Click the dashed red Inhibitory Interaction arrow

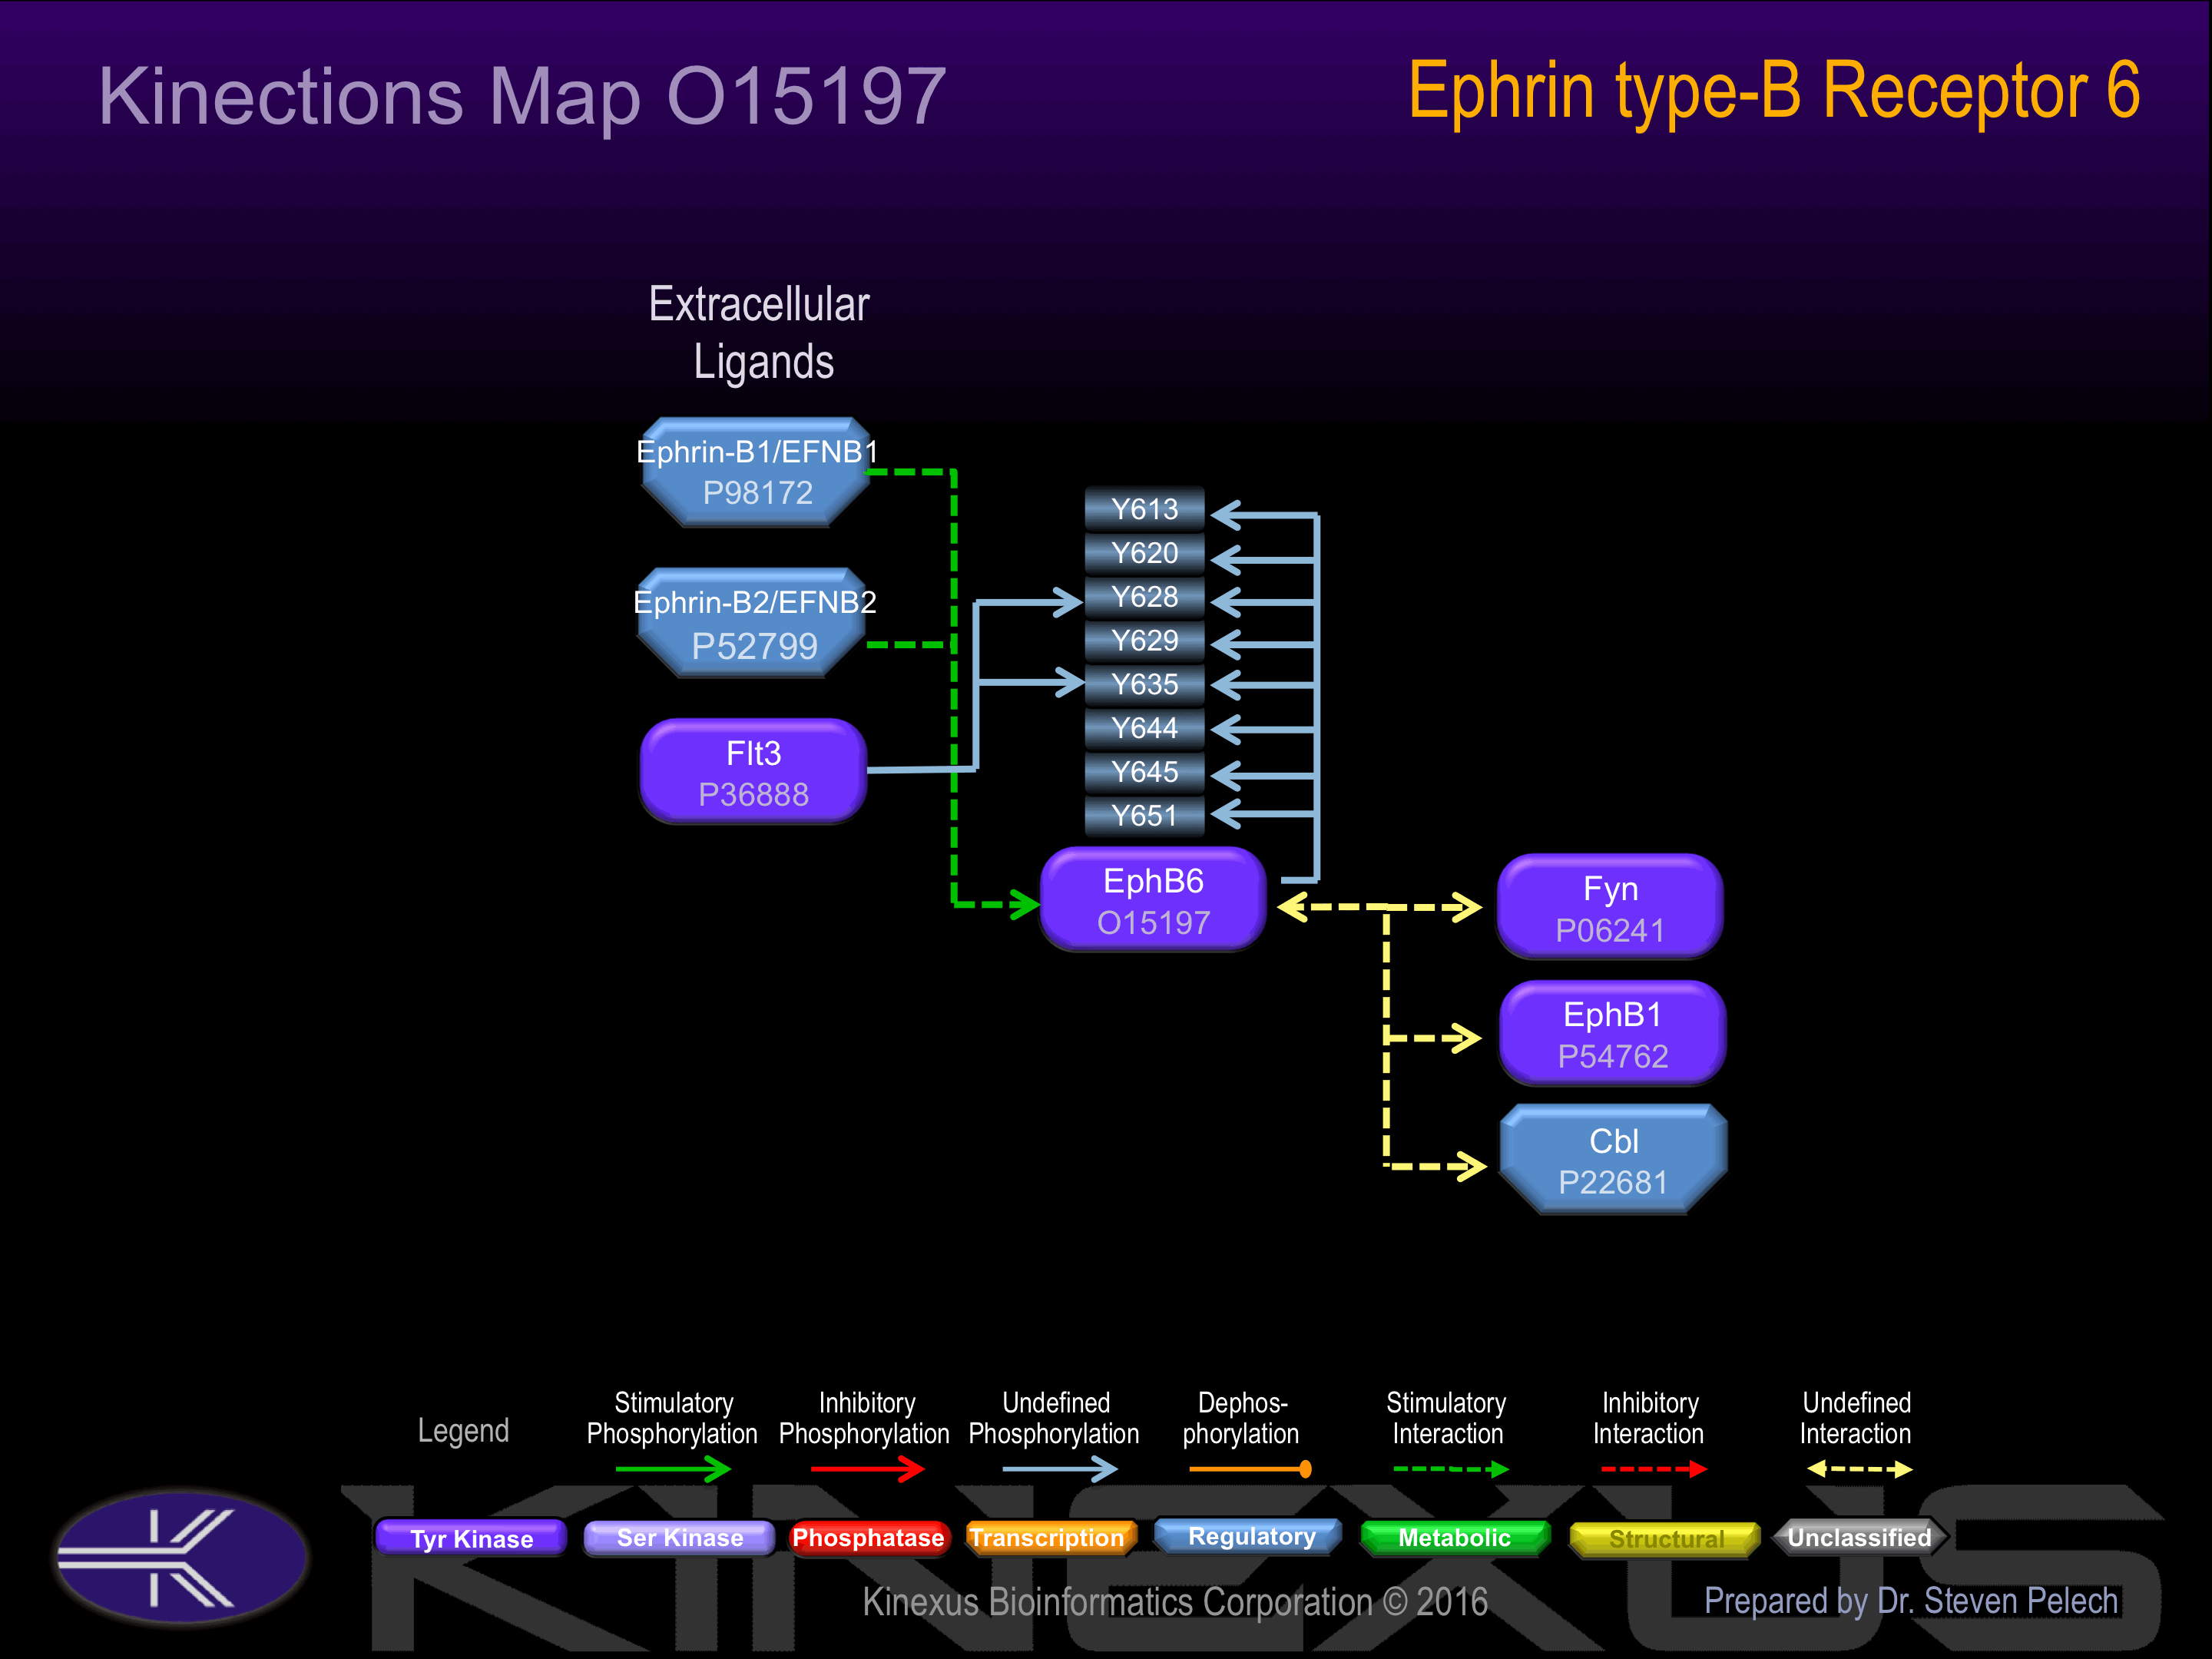(1654, 1469)
